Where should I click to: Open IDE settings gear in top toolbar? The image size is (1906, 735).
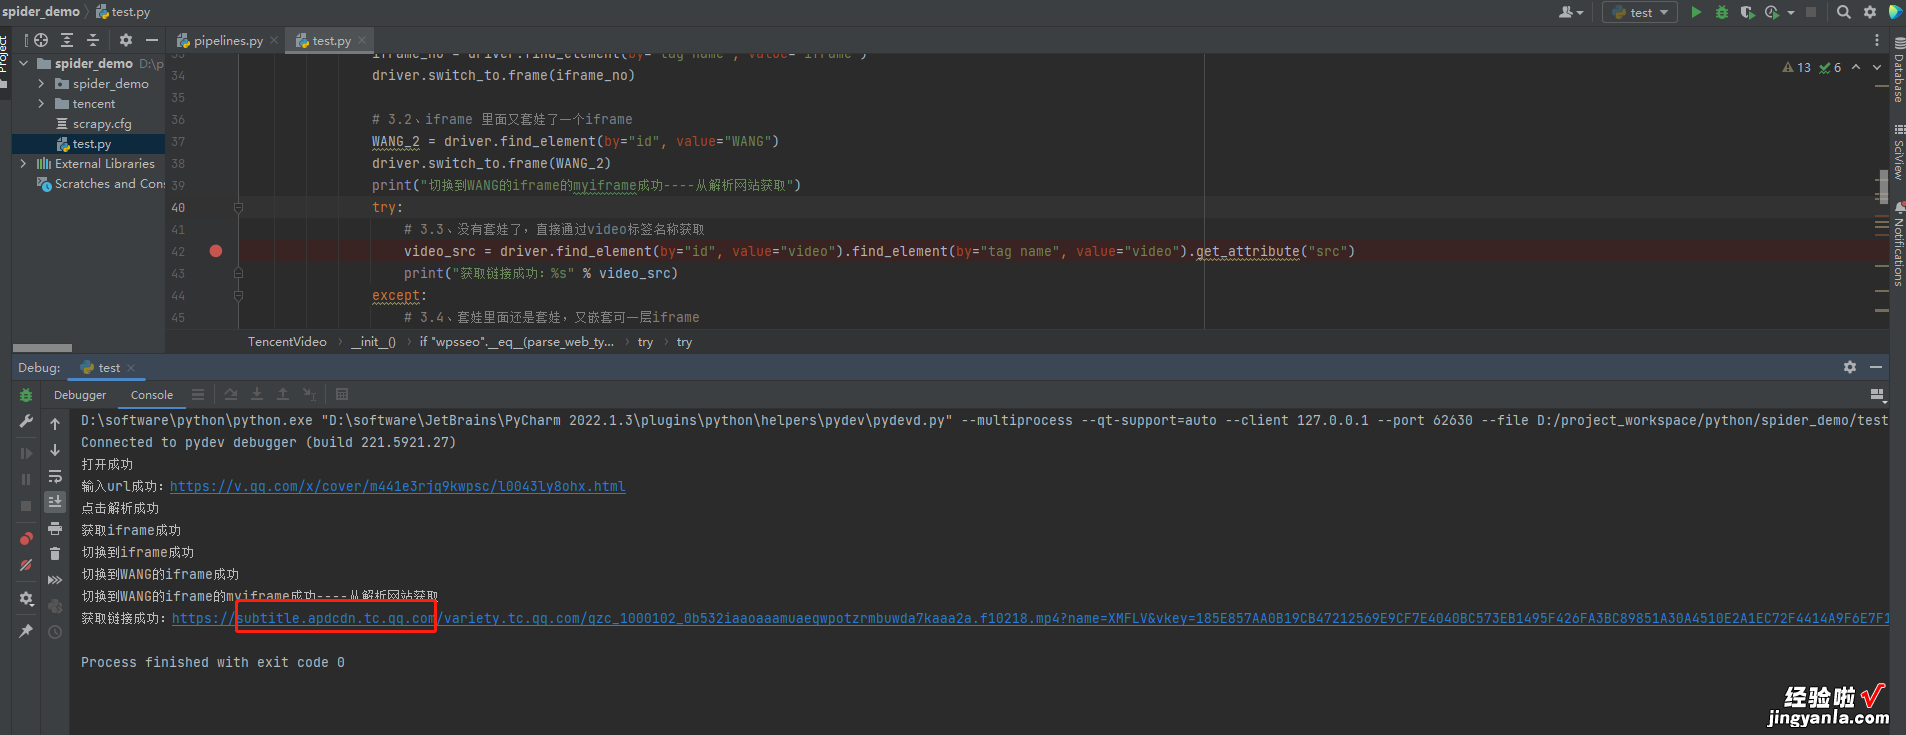(1870, 12)
